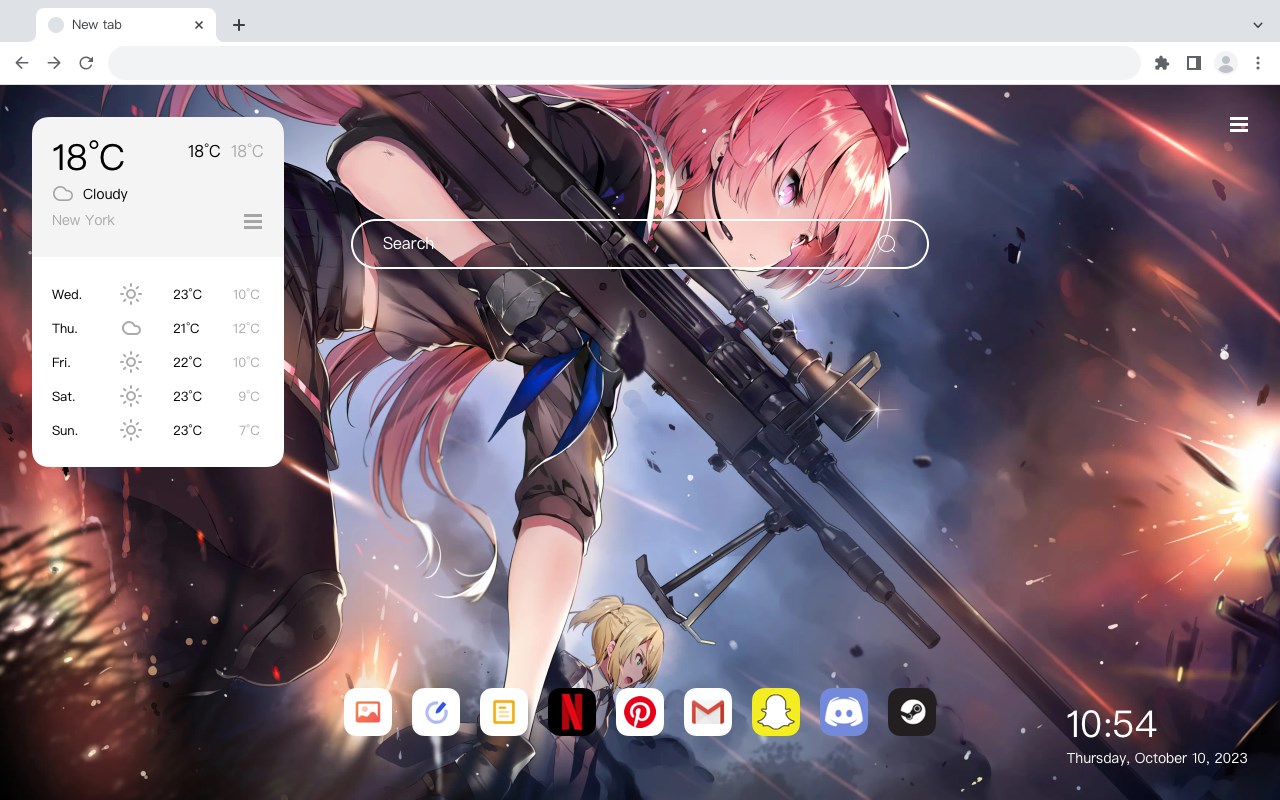Open the Photos gallery shortcut icon

368,712
